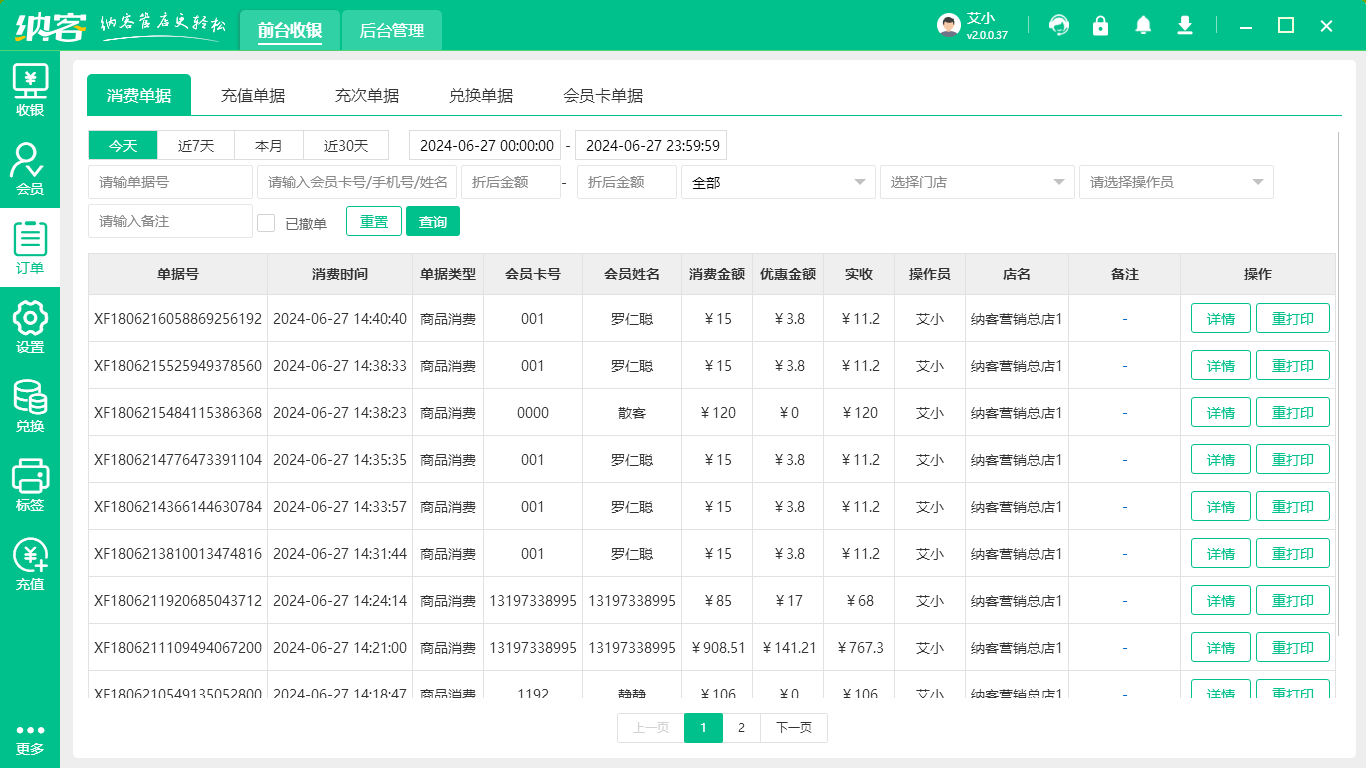Click 重打印 for order XF1806216058869256192
The height and width of the screenshot is (768, 1366).
1293,319
